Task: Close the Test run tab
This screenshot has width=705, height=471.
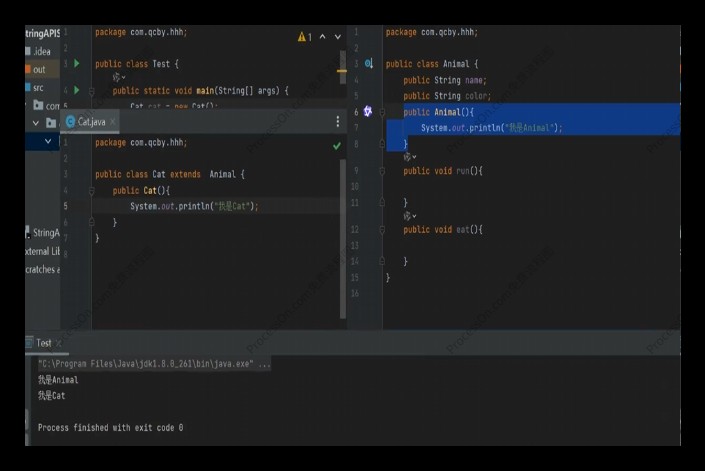Action: [x=58, y=343]
